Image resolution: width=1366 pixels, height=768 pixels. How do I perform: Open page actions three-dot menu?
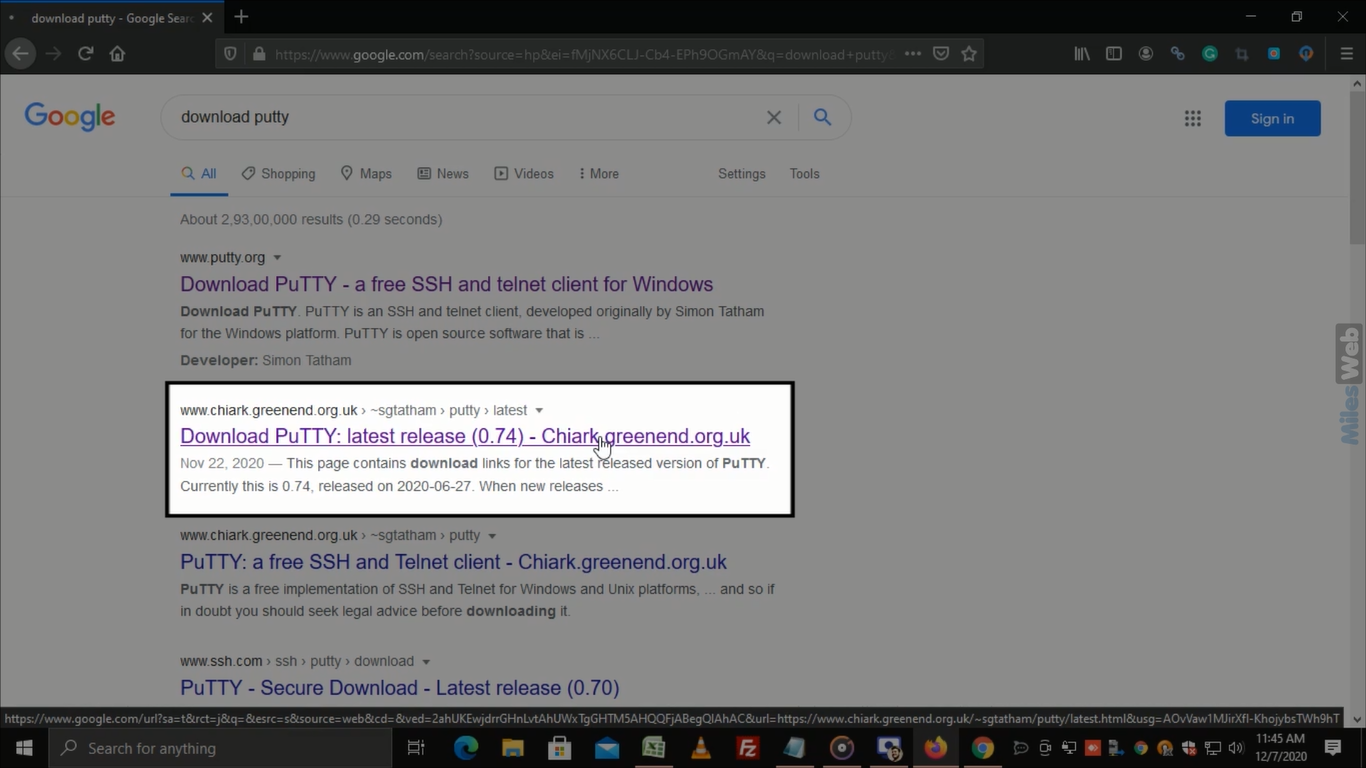tap(912, 54)
